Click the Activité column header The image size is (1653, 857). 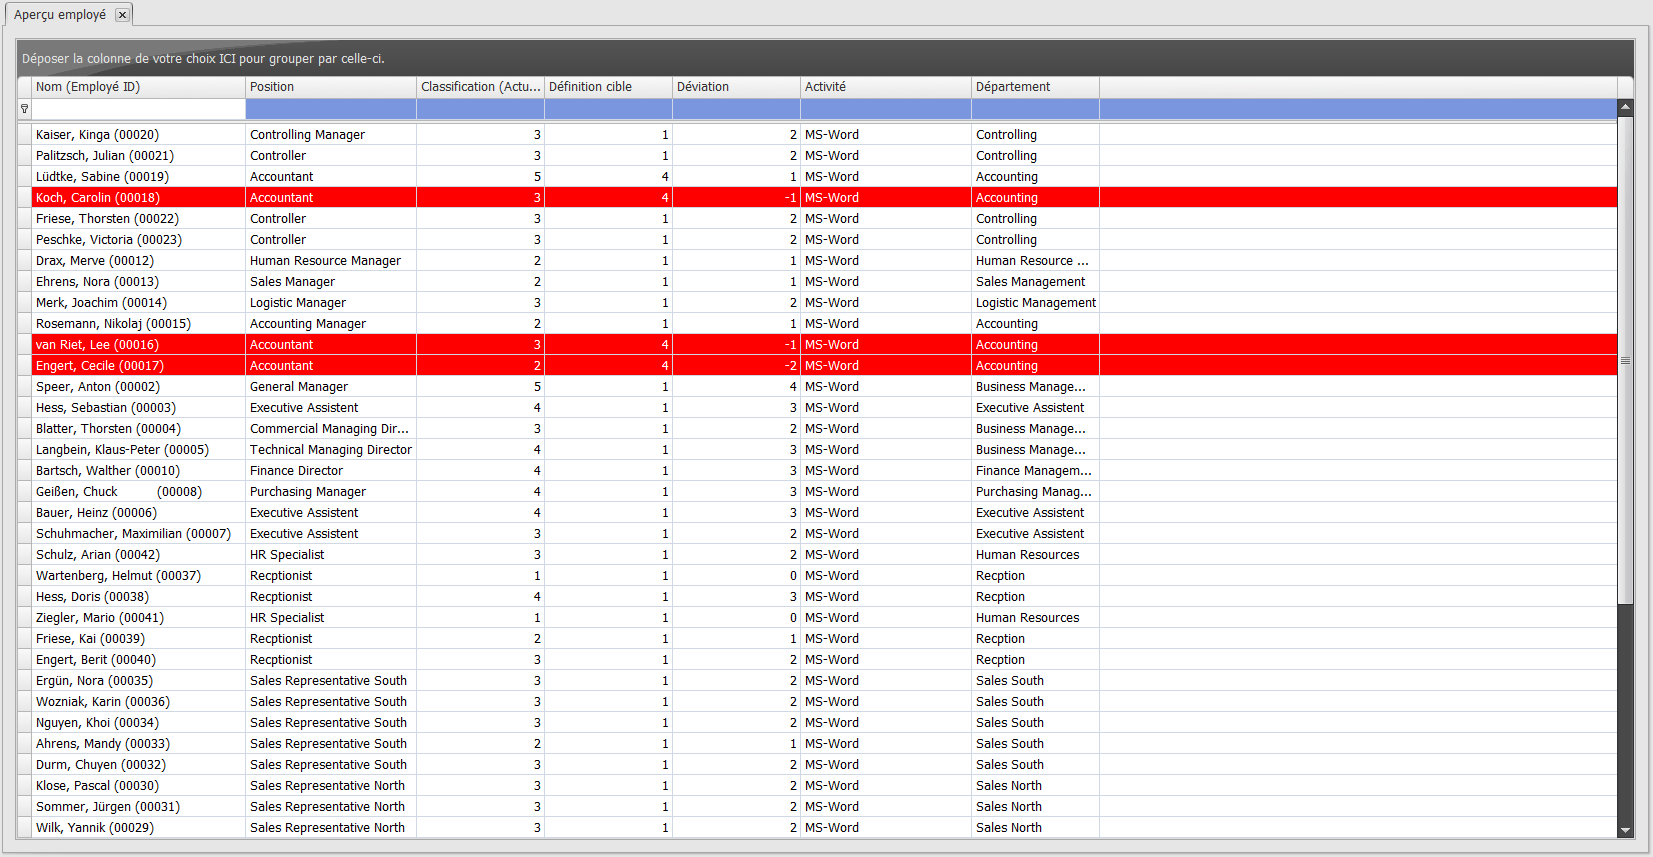click(885, 87)
